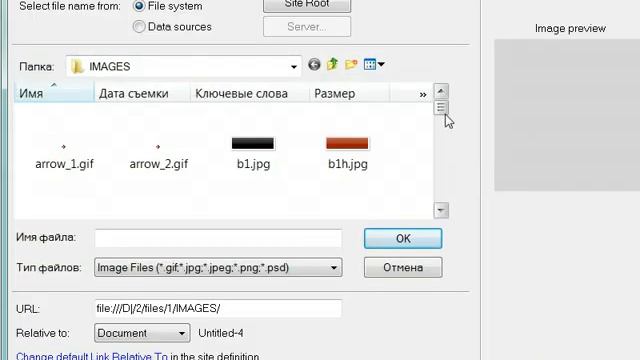This screenshot has width=640, height=360.
Task: Sort by the Имя column header
Action: (54, 93)
